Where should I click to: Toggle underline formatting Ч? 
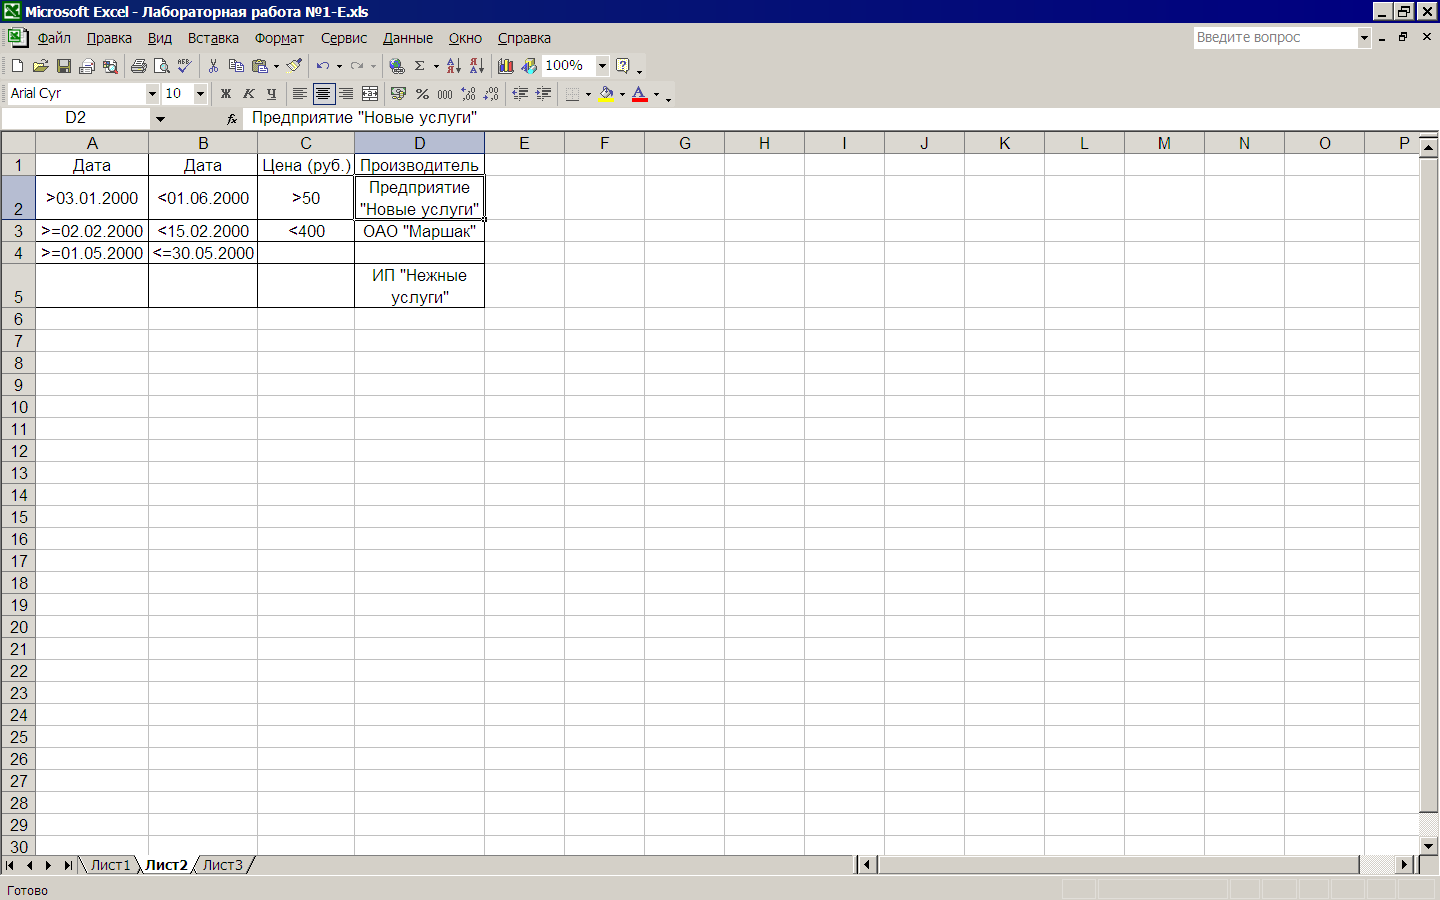tap(271, 94)
